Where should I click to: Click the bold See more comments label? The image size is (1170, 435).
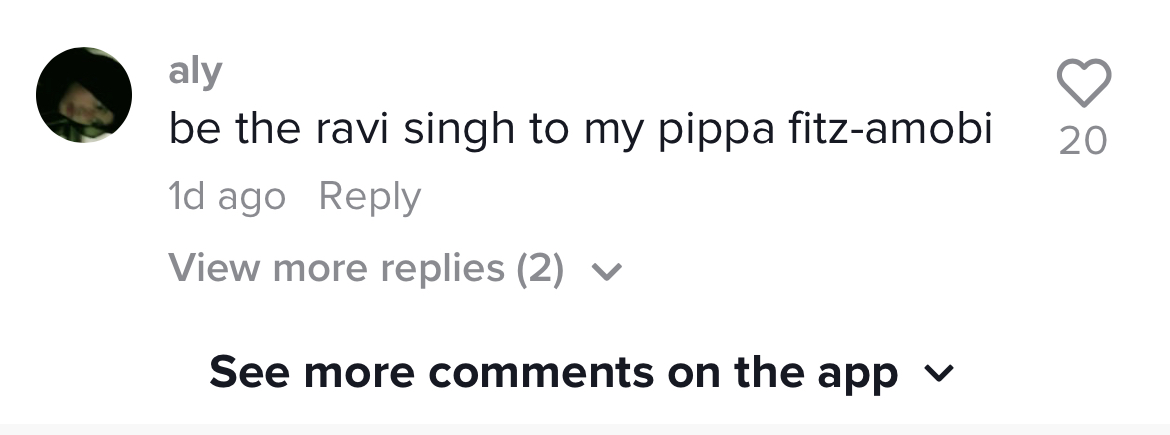(x=553, y=372)
